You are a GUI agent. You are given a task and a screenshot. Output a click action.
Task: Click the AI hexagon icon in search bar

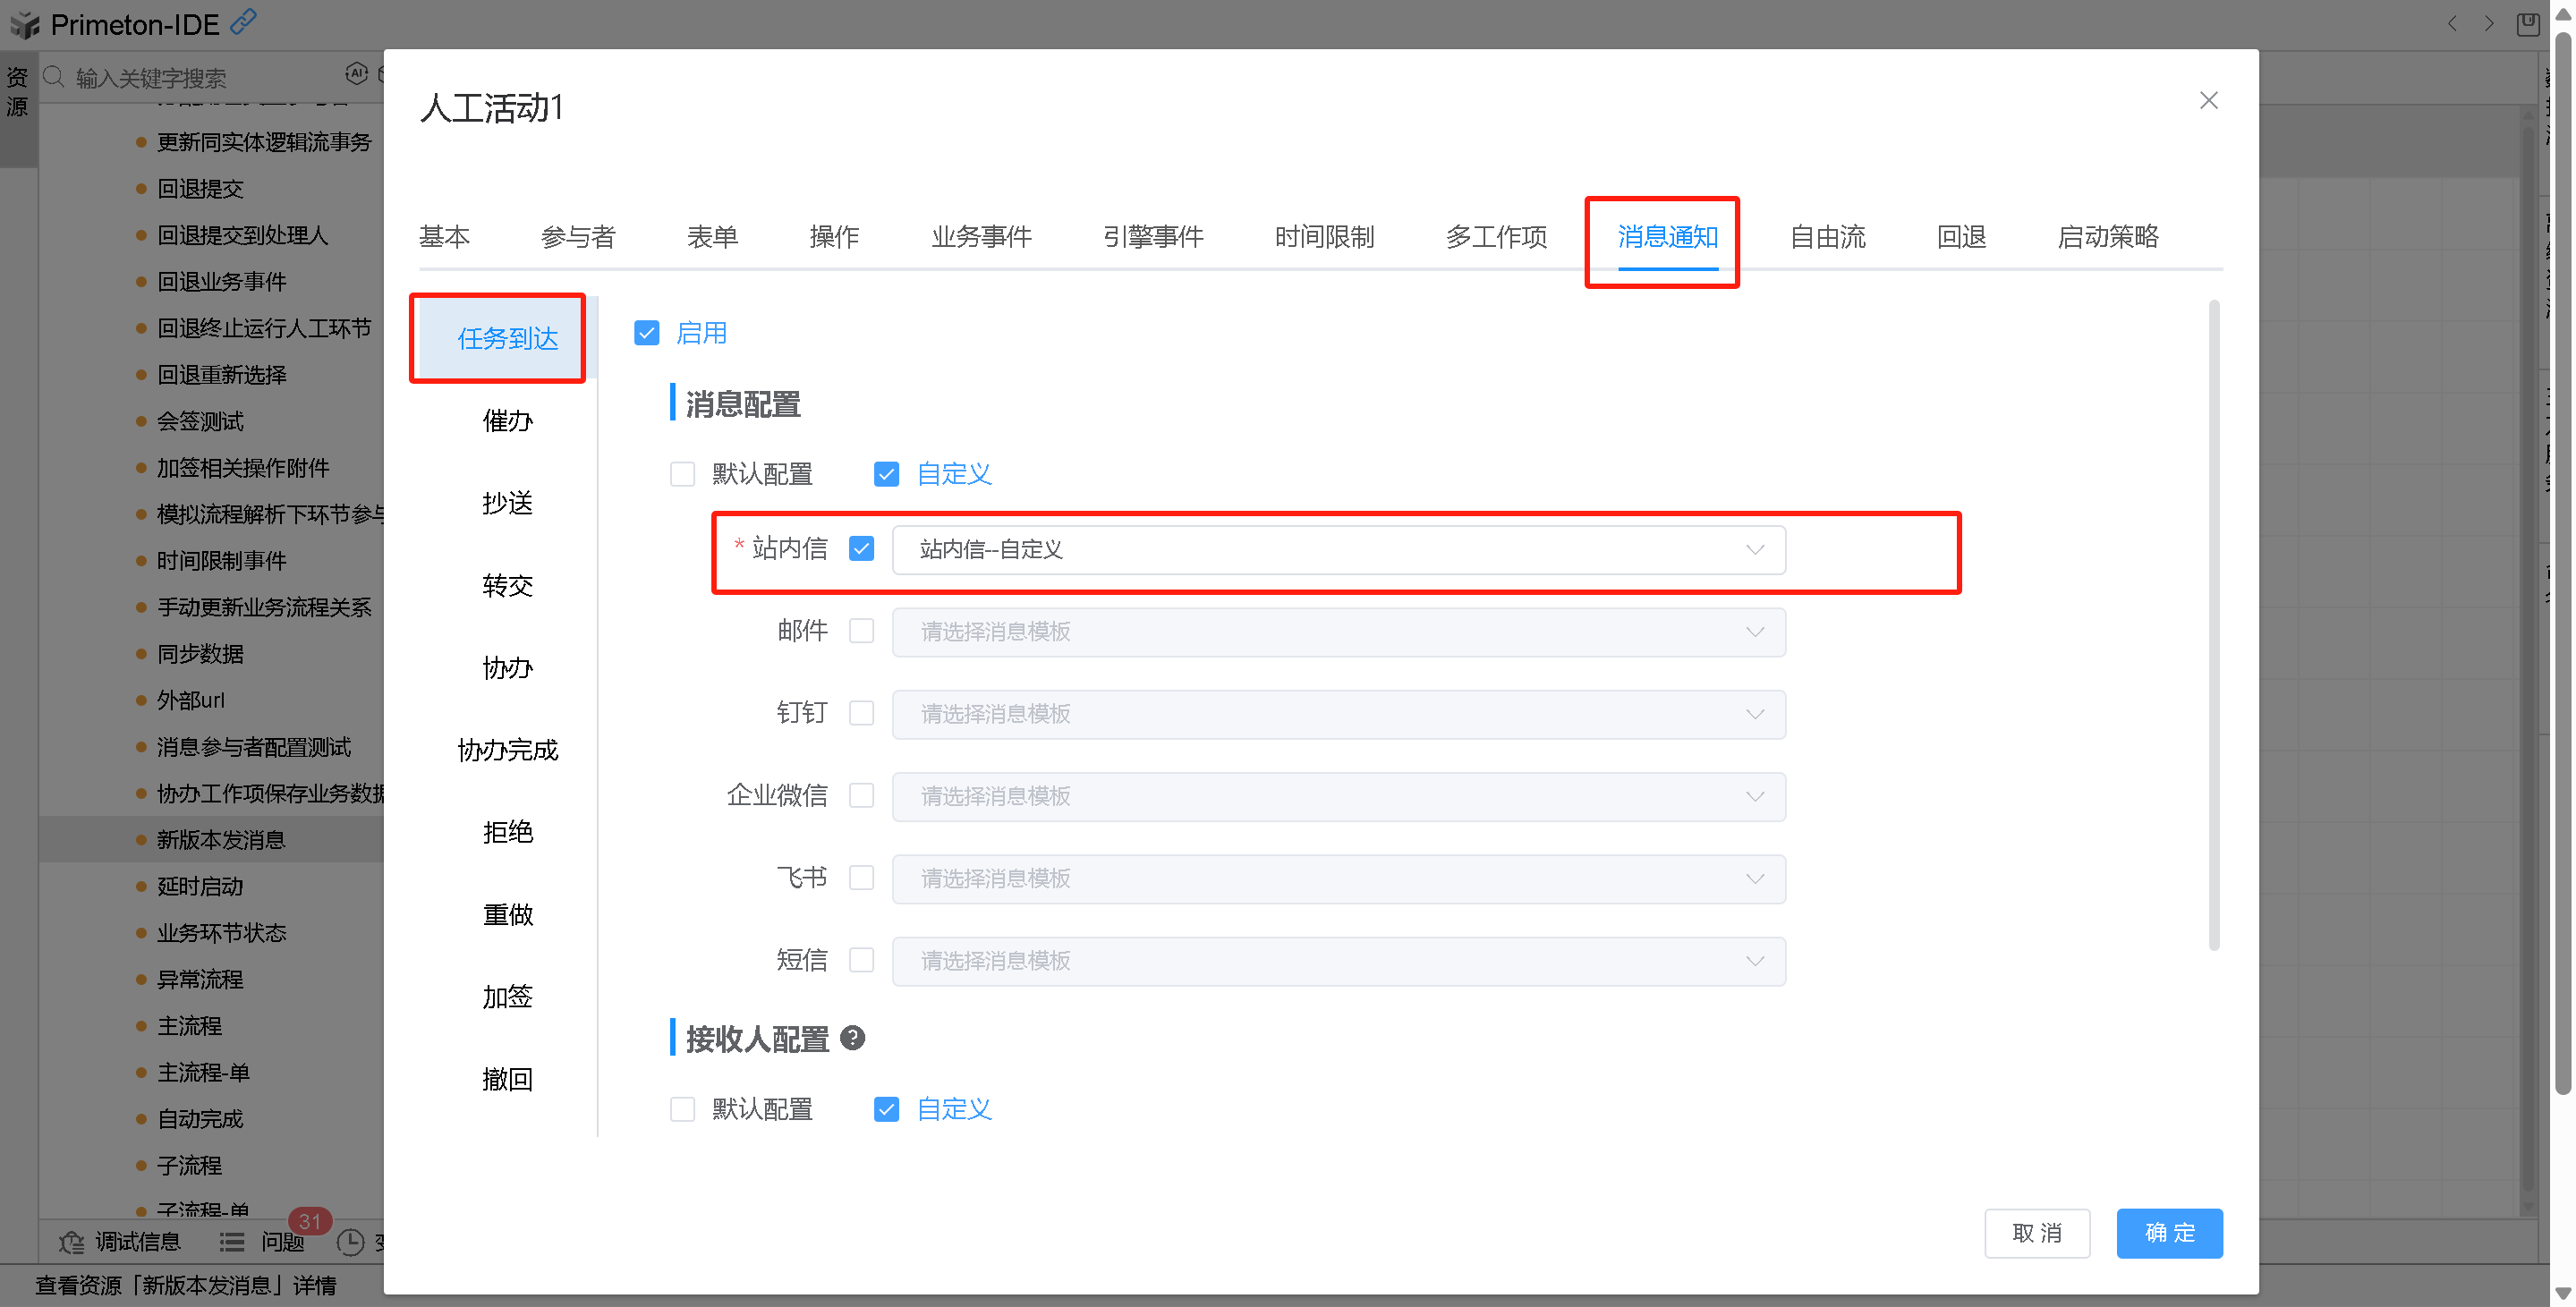pos(356,74)
